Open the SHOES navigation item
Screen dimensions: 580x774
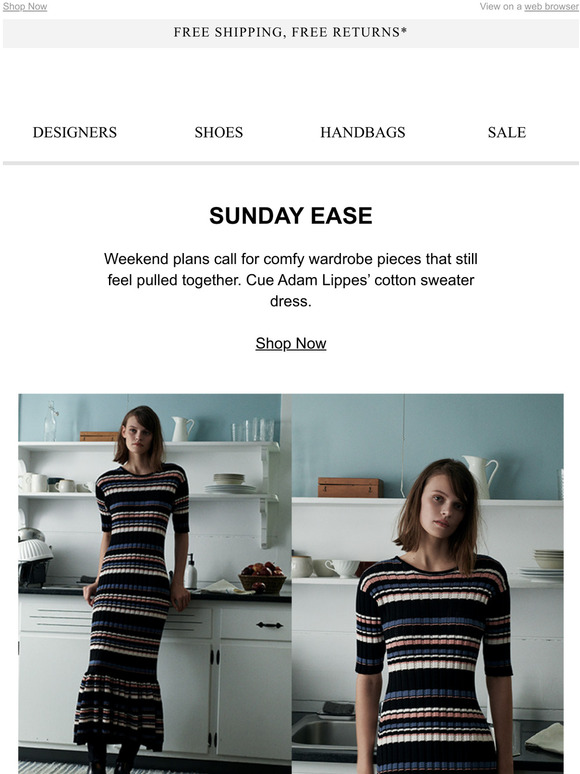pos(219,132)
